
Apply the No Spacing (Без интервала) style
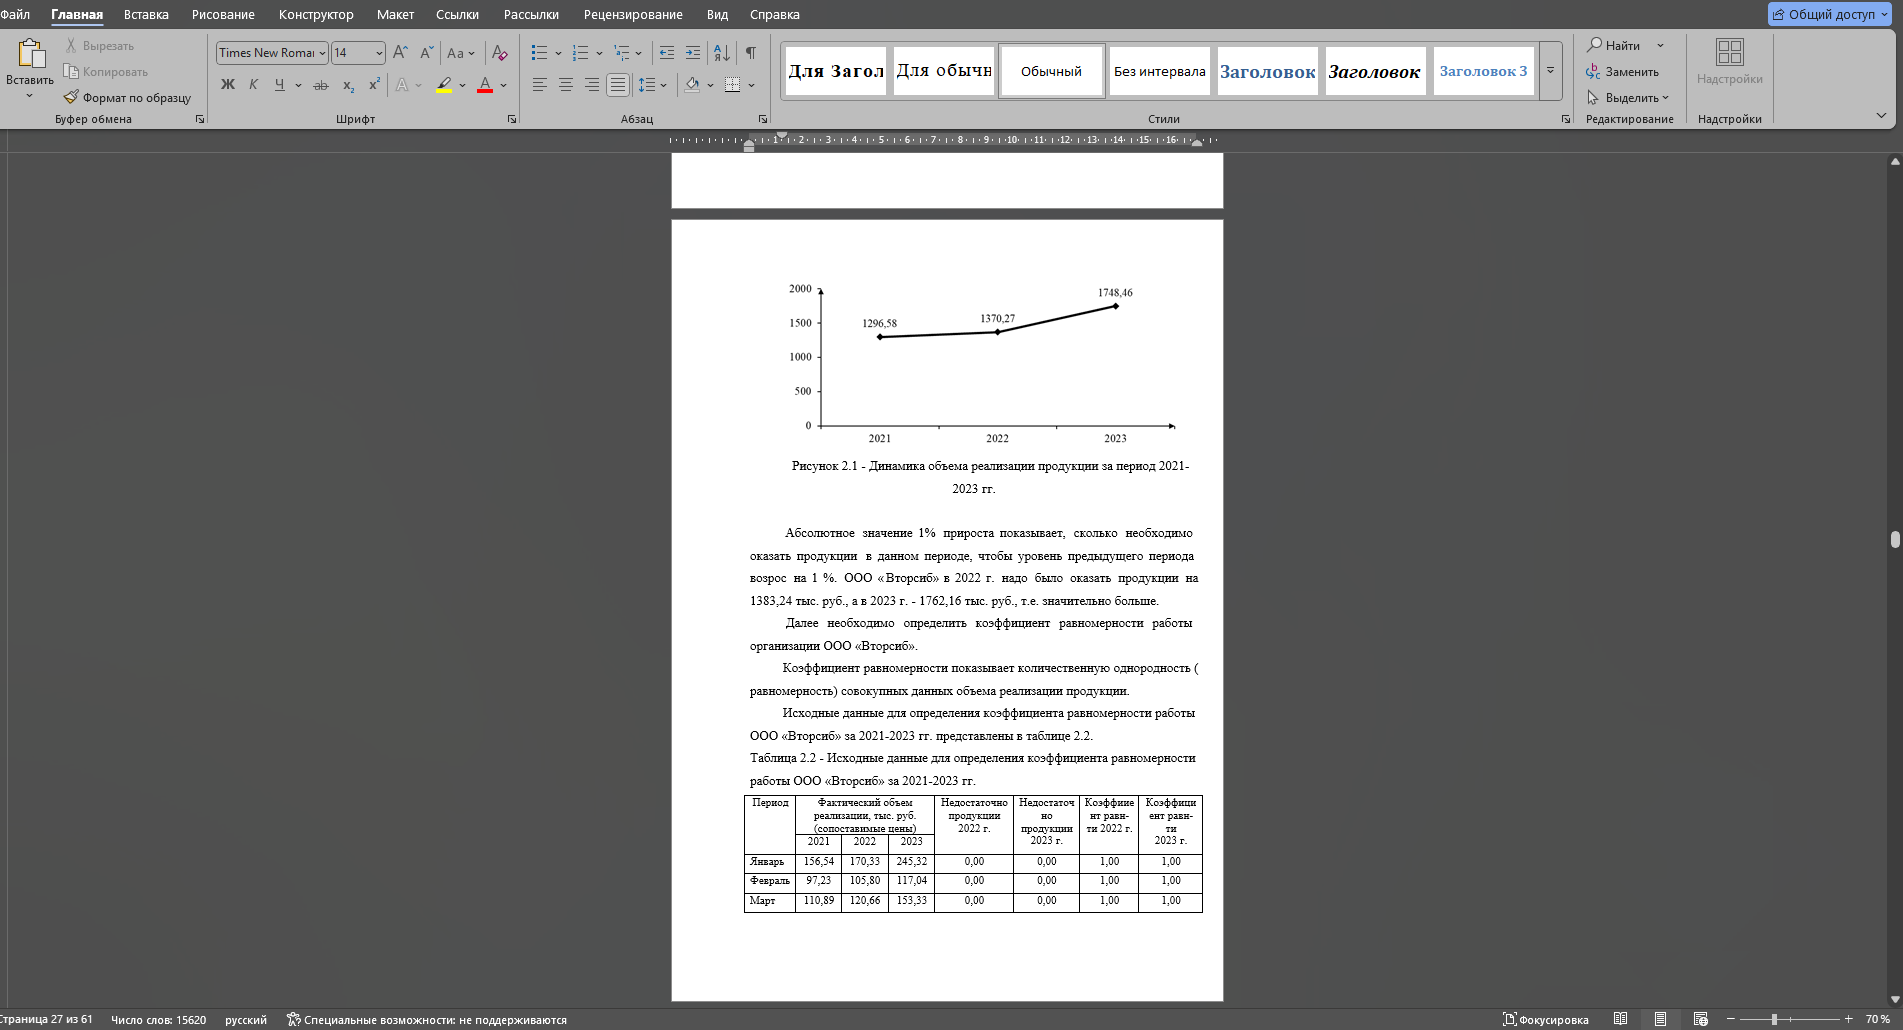[1160, 71]
